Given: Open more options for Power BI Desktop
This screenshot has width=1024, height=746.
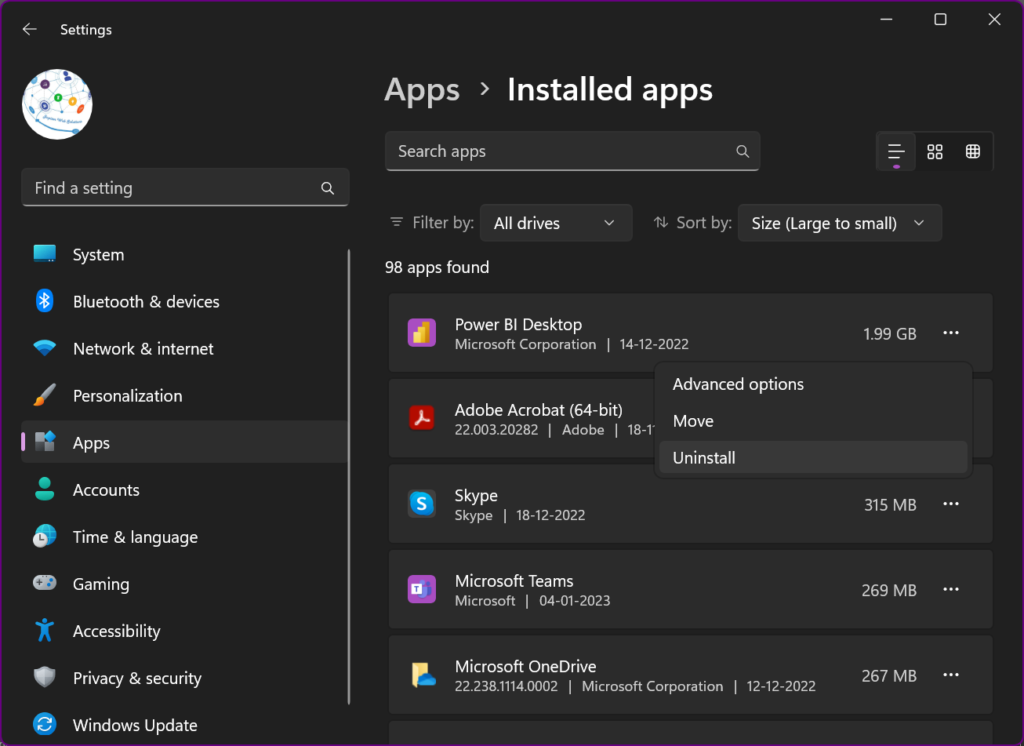Looking at the screenshot, I should [x=951, y=333].
